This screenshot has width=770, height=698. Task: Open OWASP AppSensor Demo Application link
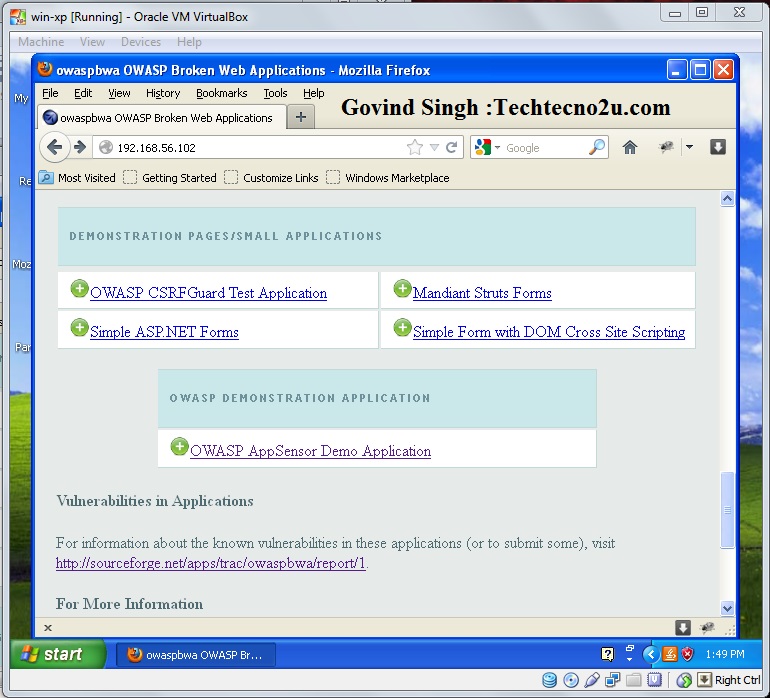310,451
